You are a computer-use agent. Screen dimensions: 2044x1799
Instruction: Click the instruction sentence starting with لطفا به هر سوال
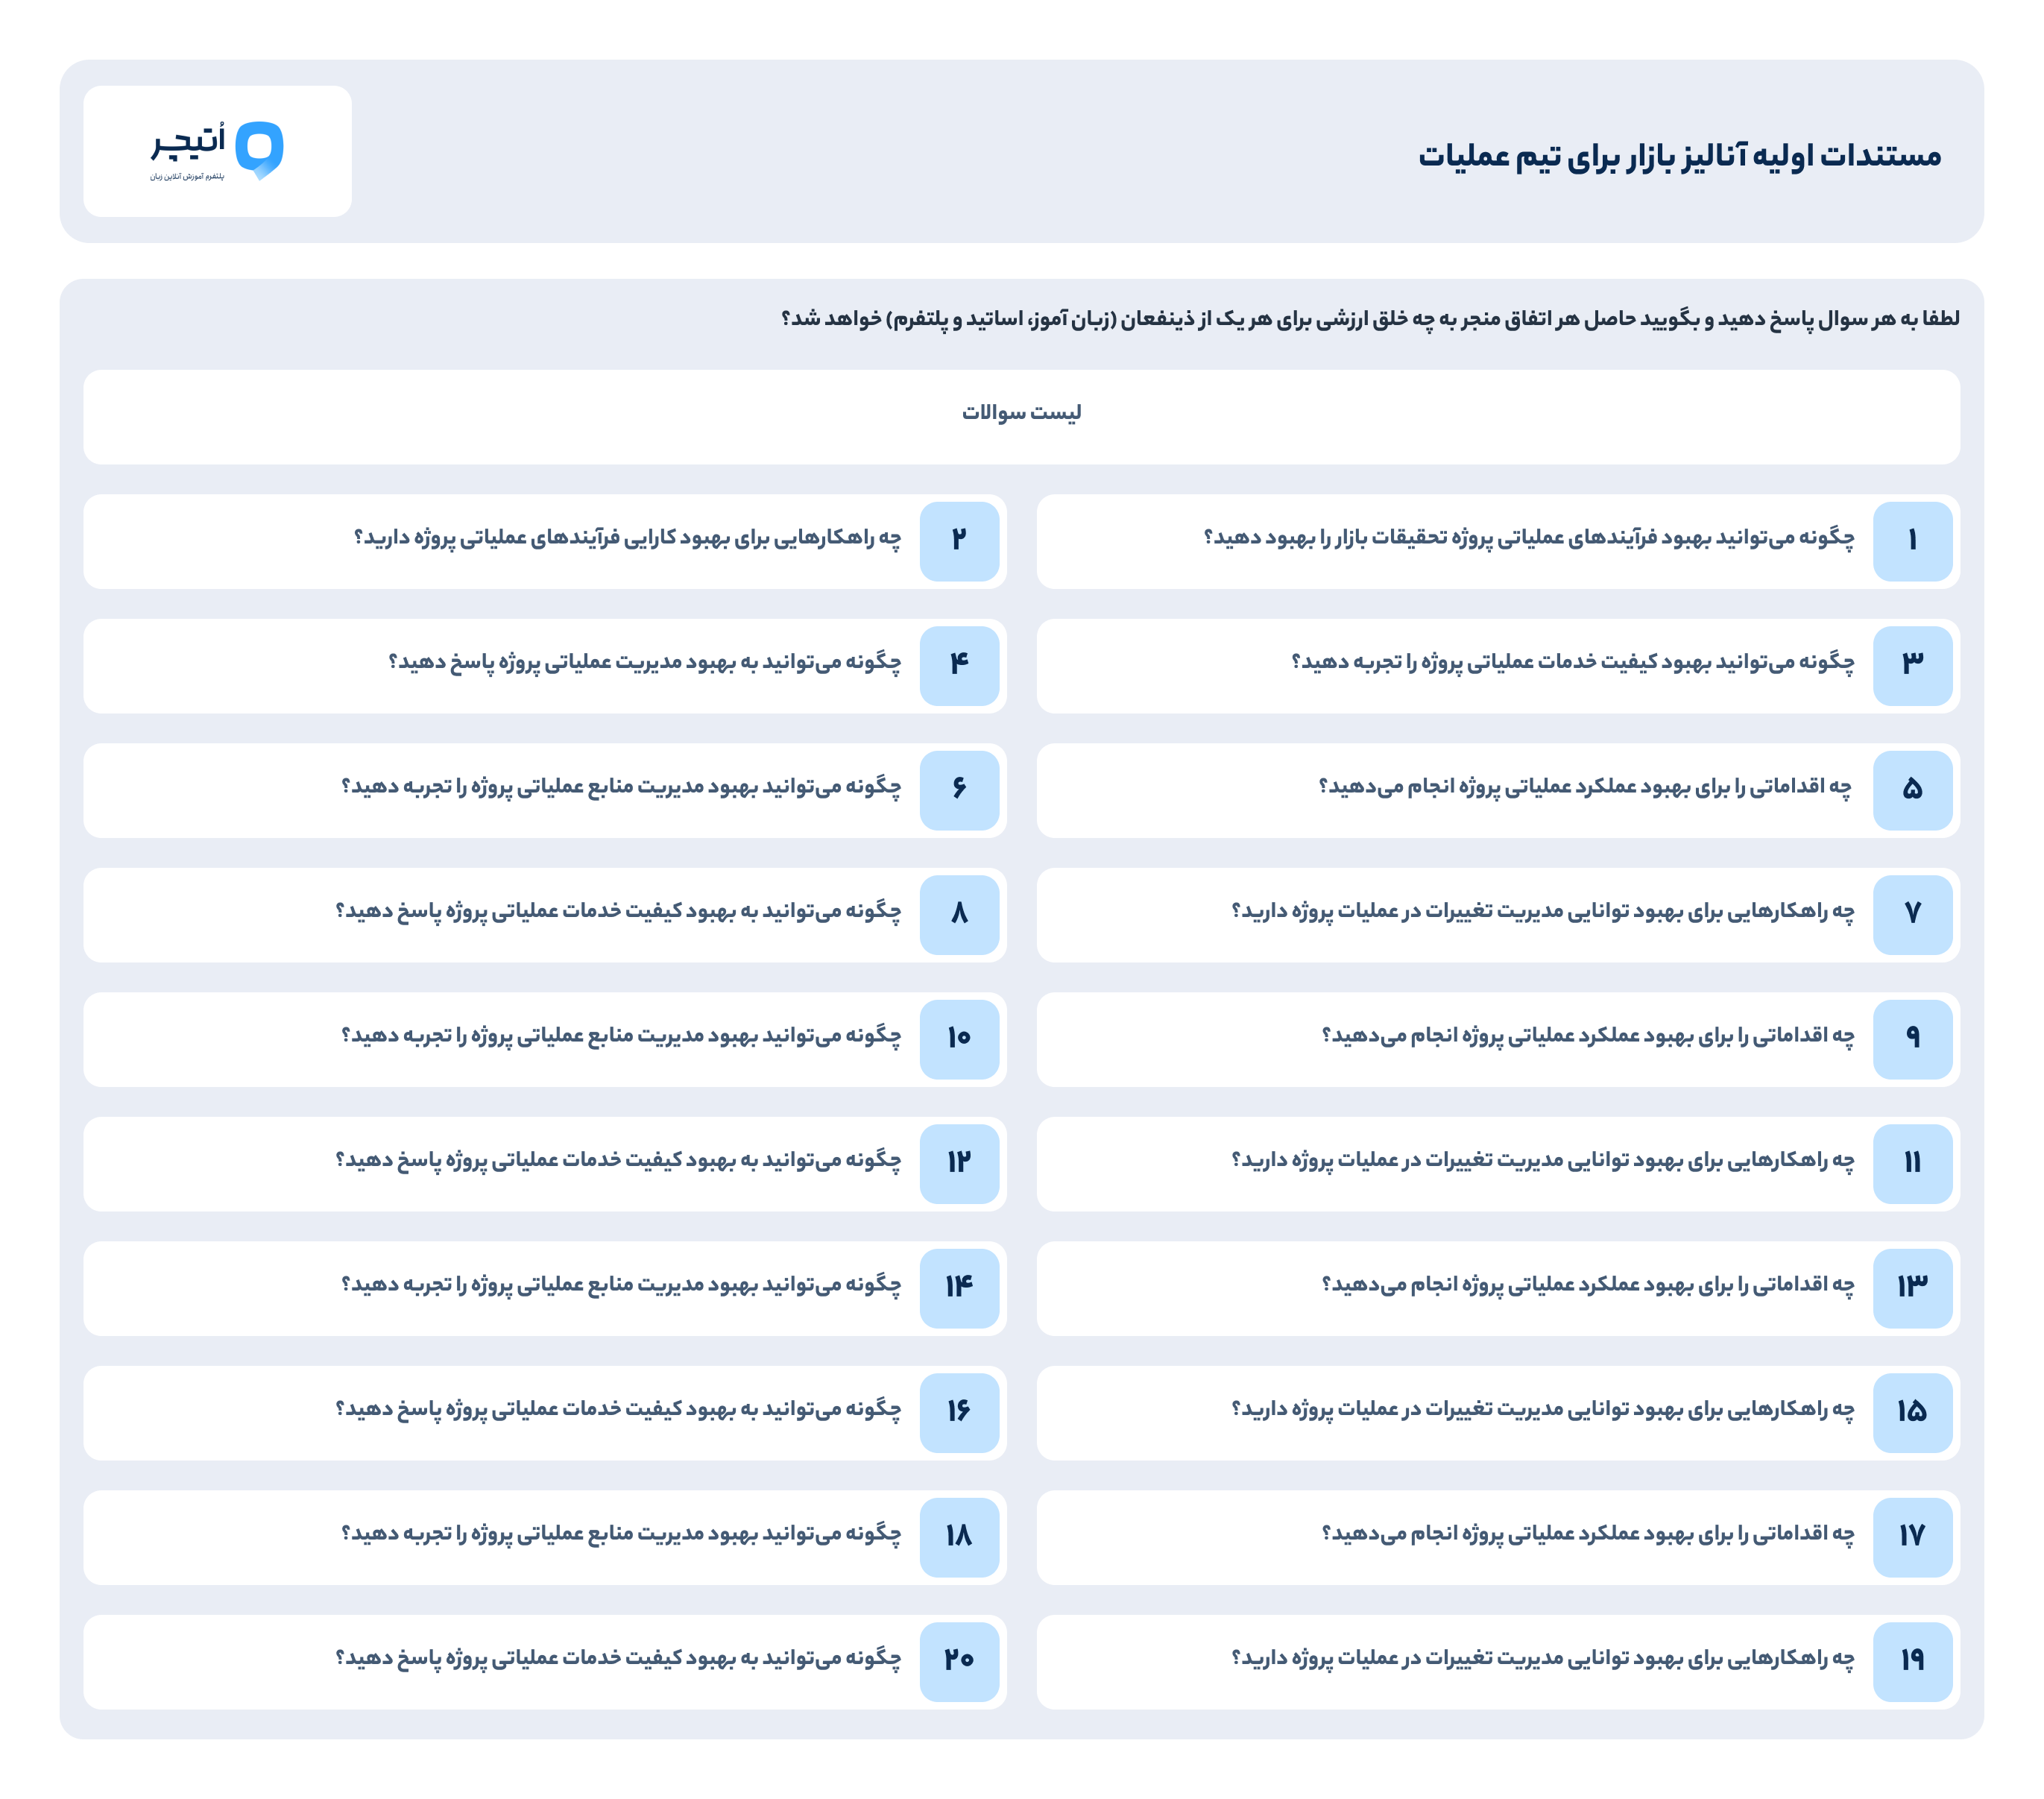[1370, 319]
